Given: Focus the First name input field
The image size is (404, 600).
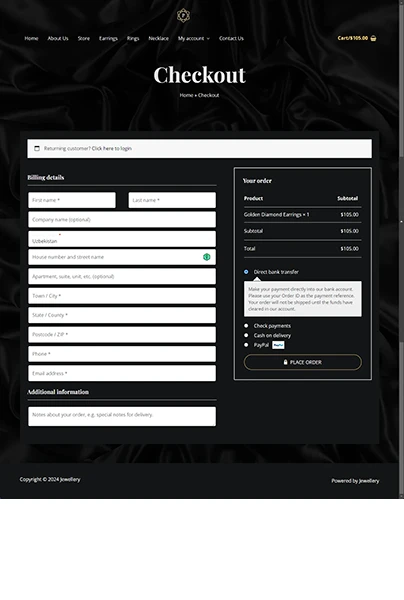Looking at the screenshot, I should (72, 200).
